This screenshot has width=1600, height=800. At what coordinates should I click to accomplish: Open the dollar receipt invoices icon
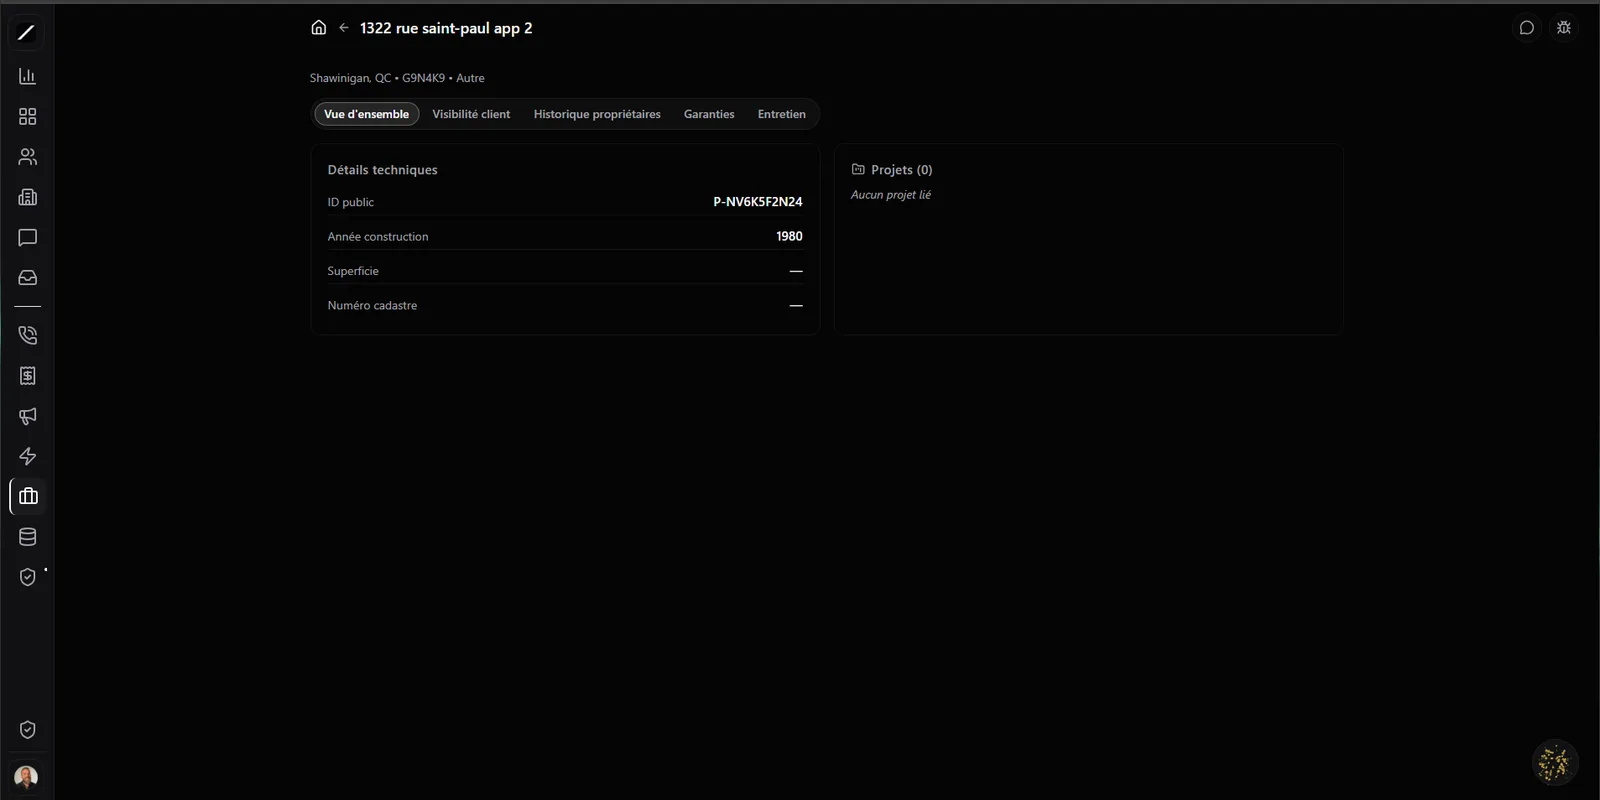pyautogui.click(x=28, y=376)
